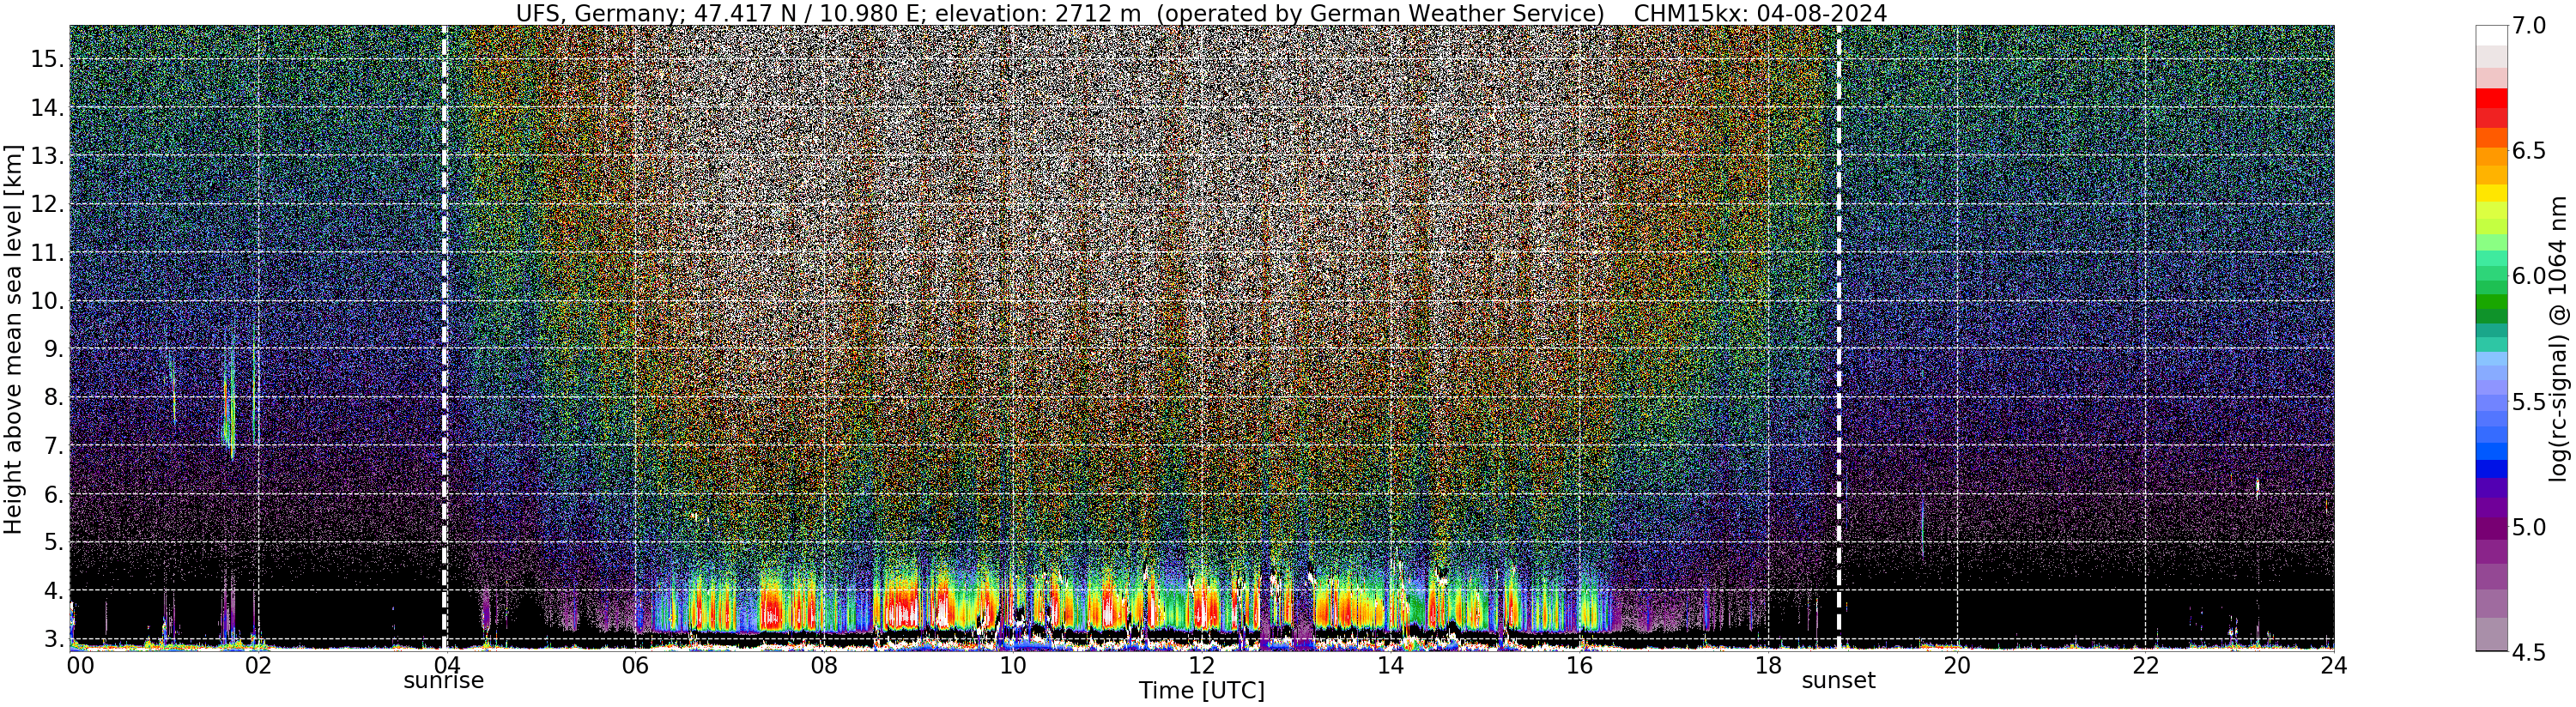This screenshot has height=707, width=2576.
Task: Click the colorbar tick value '7.0'
Action: (x=2528, y=26)
